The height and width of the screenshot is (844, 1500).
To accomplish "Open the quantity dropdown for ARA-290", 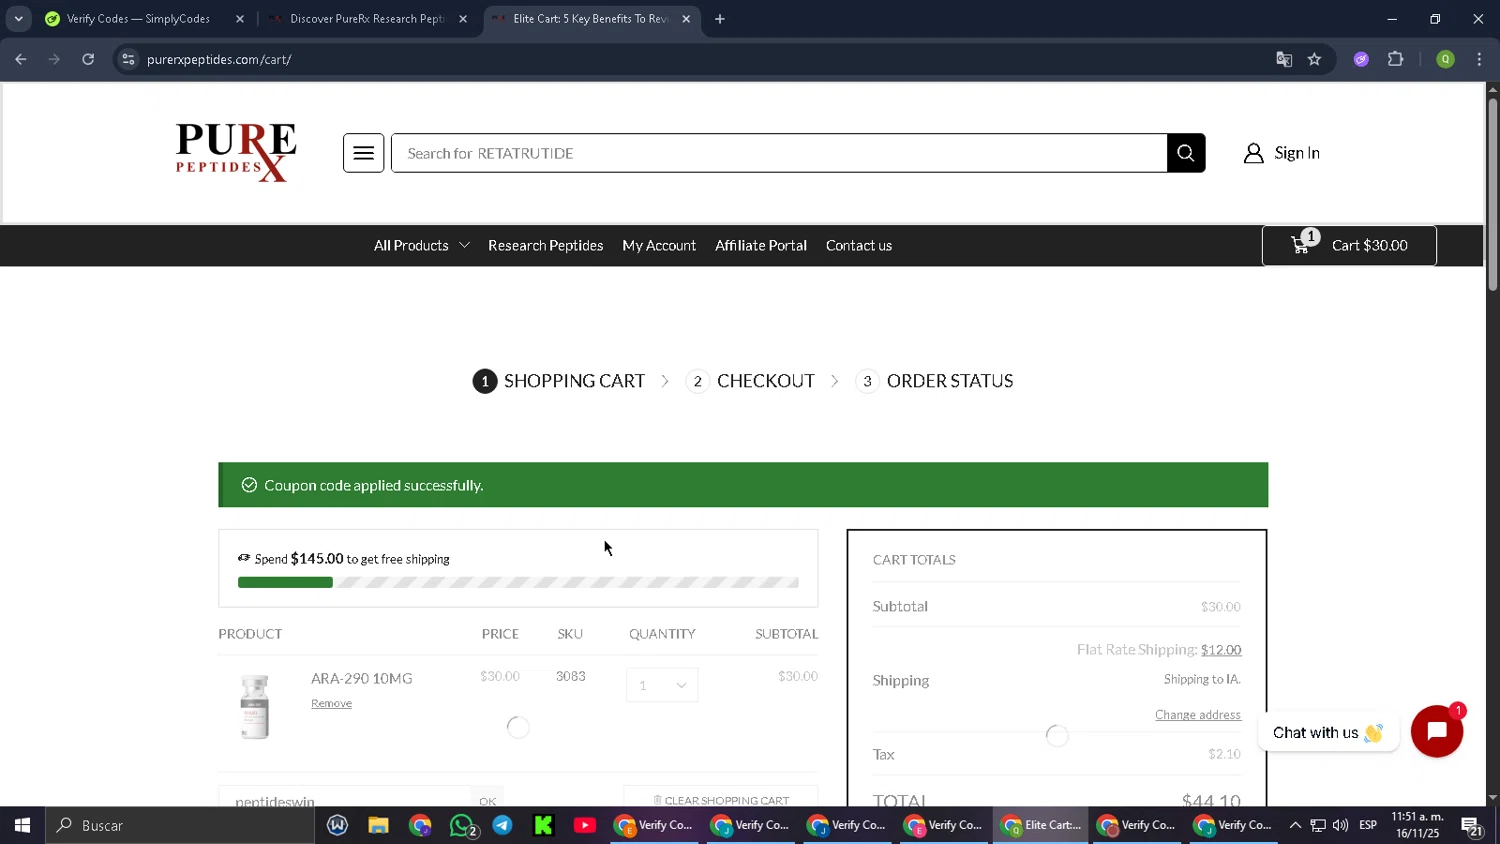I will (x=662, y=685).
